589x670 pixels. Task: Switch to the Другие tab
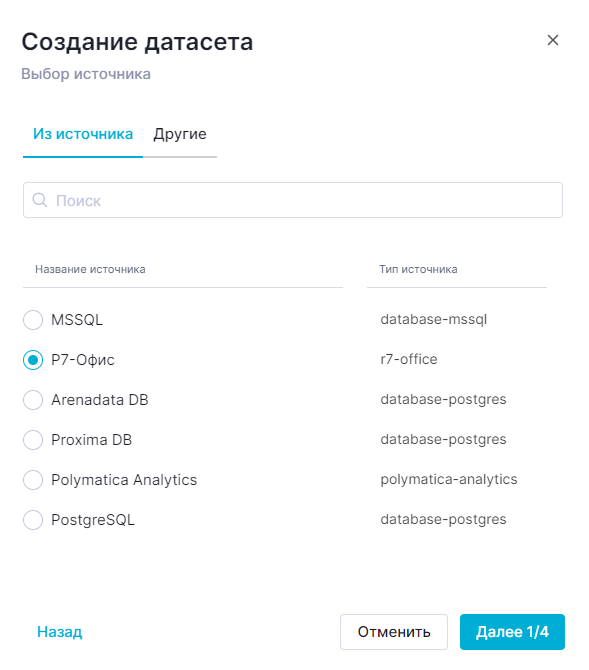[x=180, y=134]
